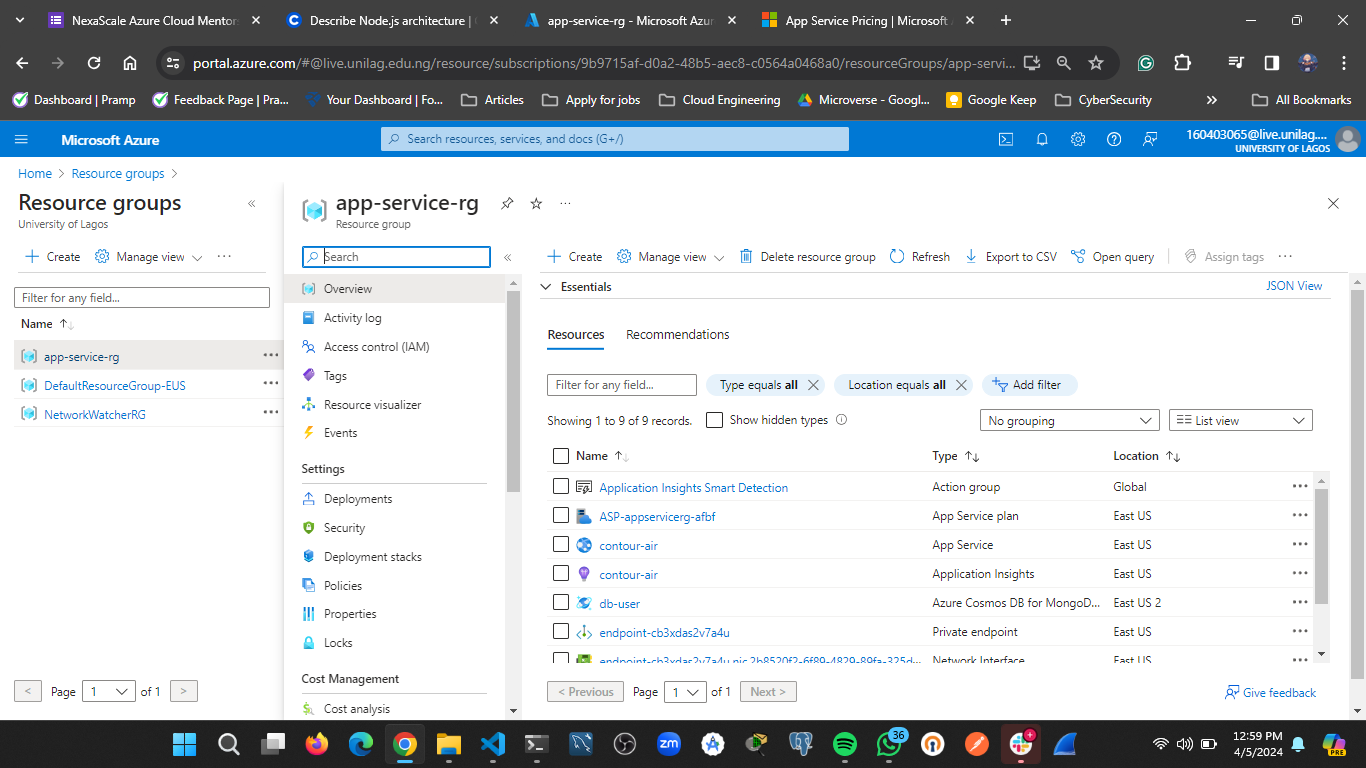Mark app-service-rg as favorite with star
This screenshot has width=1366, height=768.
pos(536,204)
